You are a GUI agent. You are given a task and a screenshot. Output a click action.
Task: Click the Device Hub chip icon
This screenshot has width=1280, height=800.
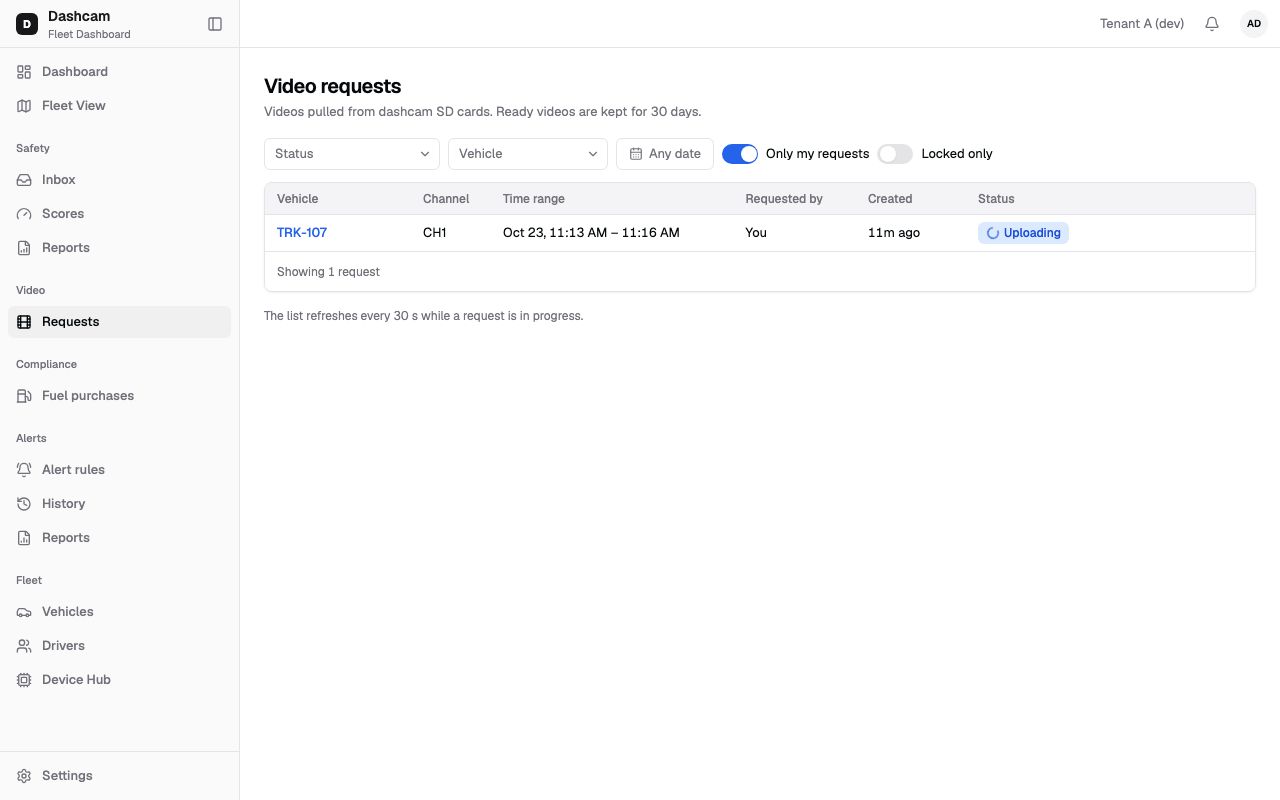coord(24,680)
